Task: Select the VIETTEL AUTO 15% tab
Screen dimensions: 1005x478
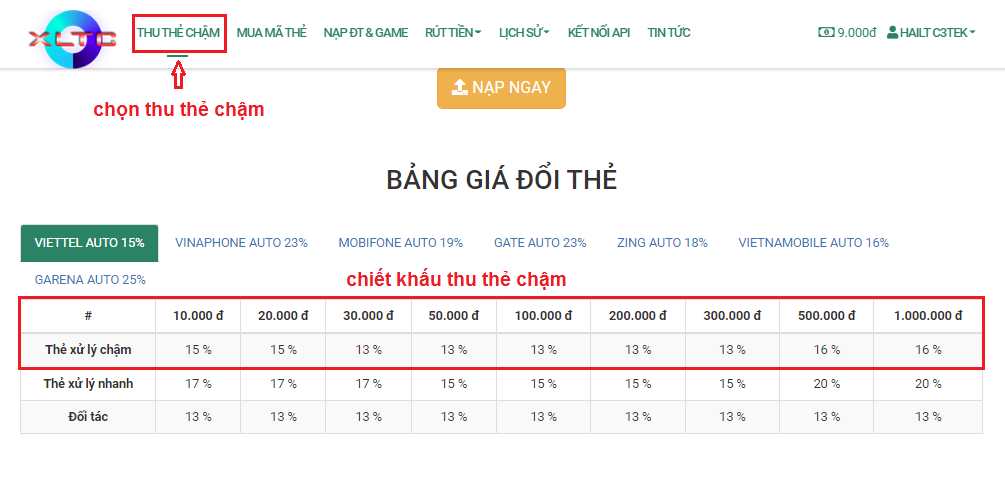Action: [x=90, y=243]
